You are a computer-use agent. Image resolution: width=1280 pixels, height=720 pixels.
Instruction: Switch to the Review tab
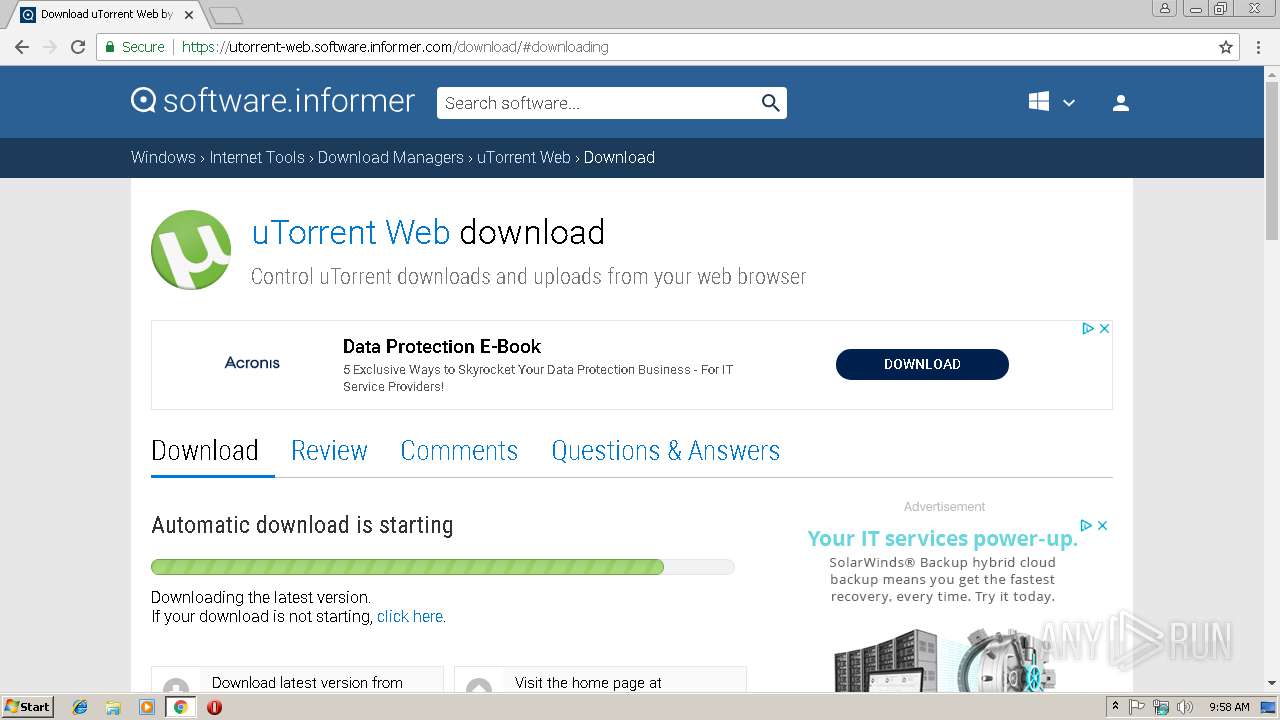coord(329,451)
